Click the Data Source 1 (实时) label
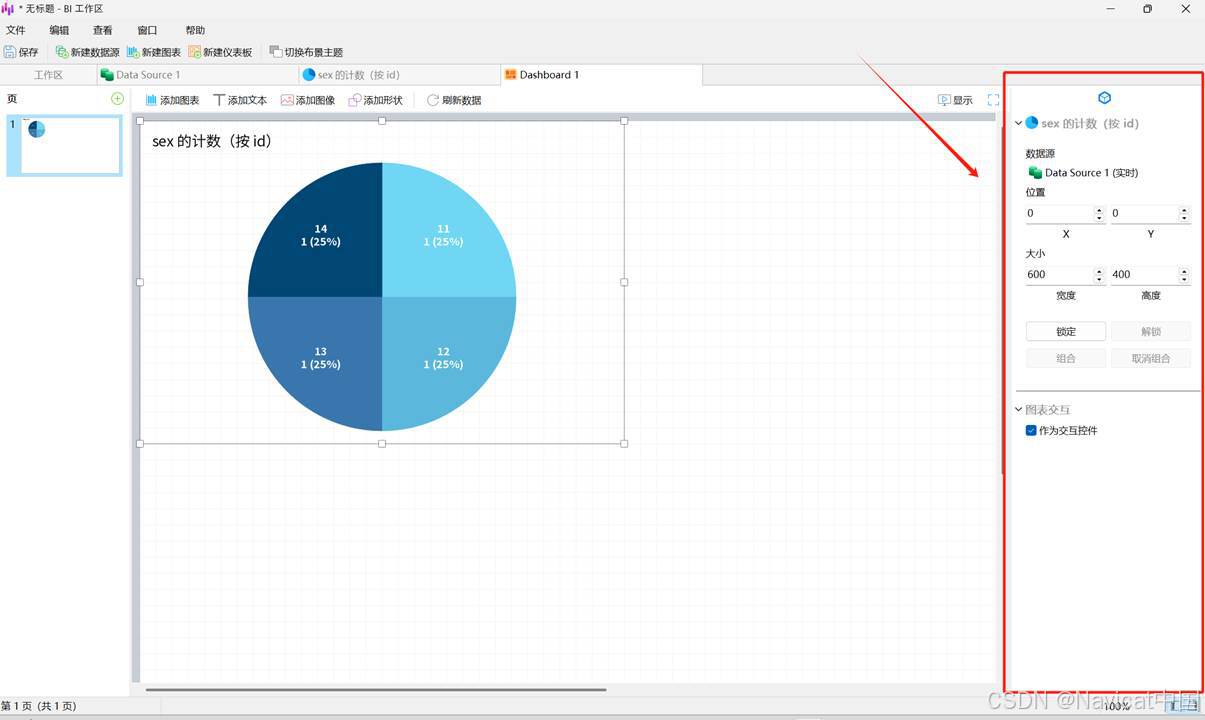Image resolution: width=1205 pixels, height=720 pixels. (1091, 173)
